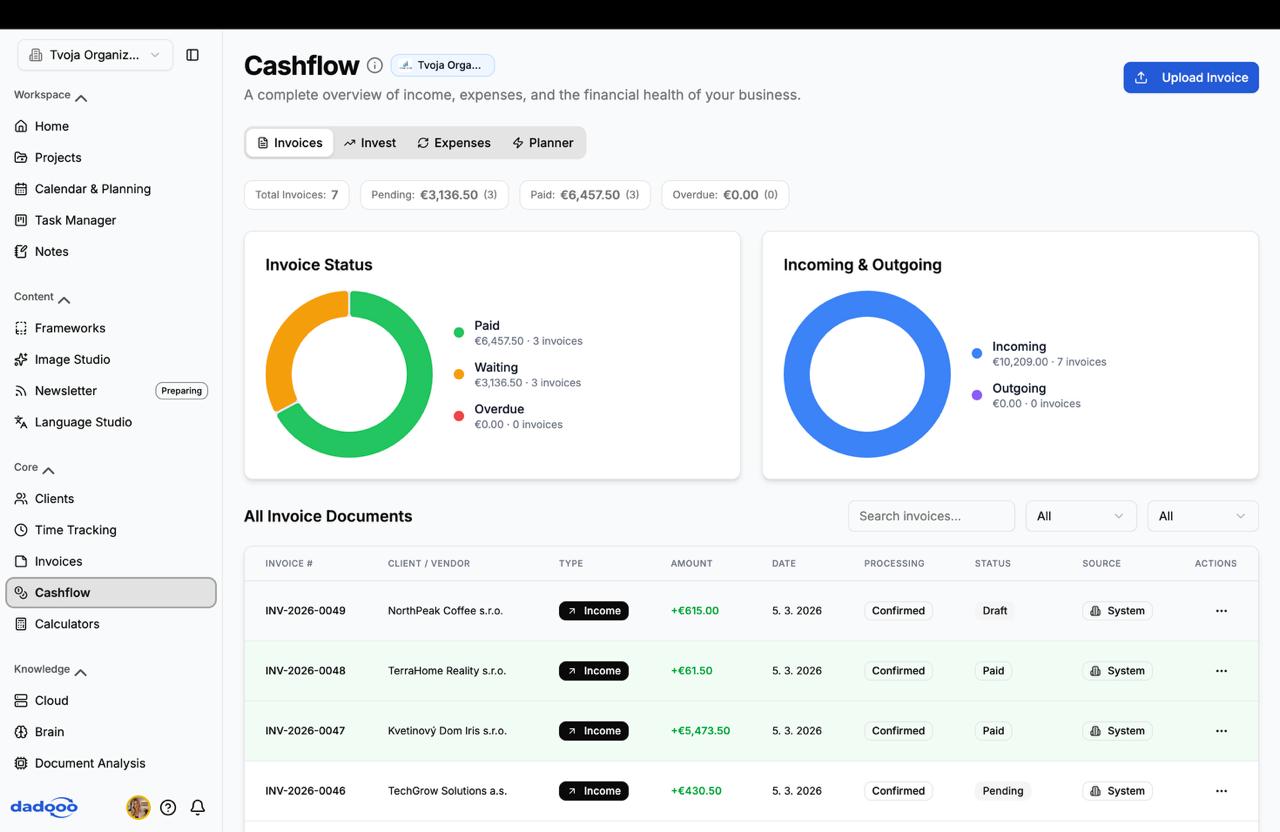Open Image Studio from the sidebar
1280x832 pixels.
[72, 359]
